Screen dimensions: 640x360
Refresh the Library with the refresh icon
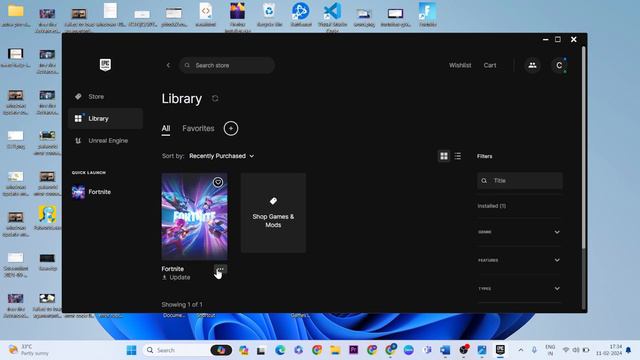[215, 98]
